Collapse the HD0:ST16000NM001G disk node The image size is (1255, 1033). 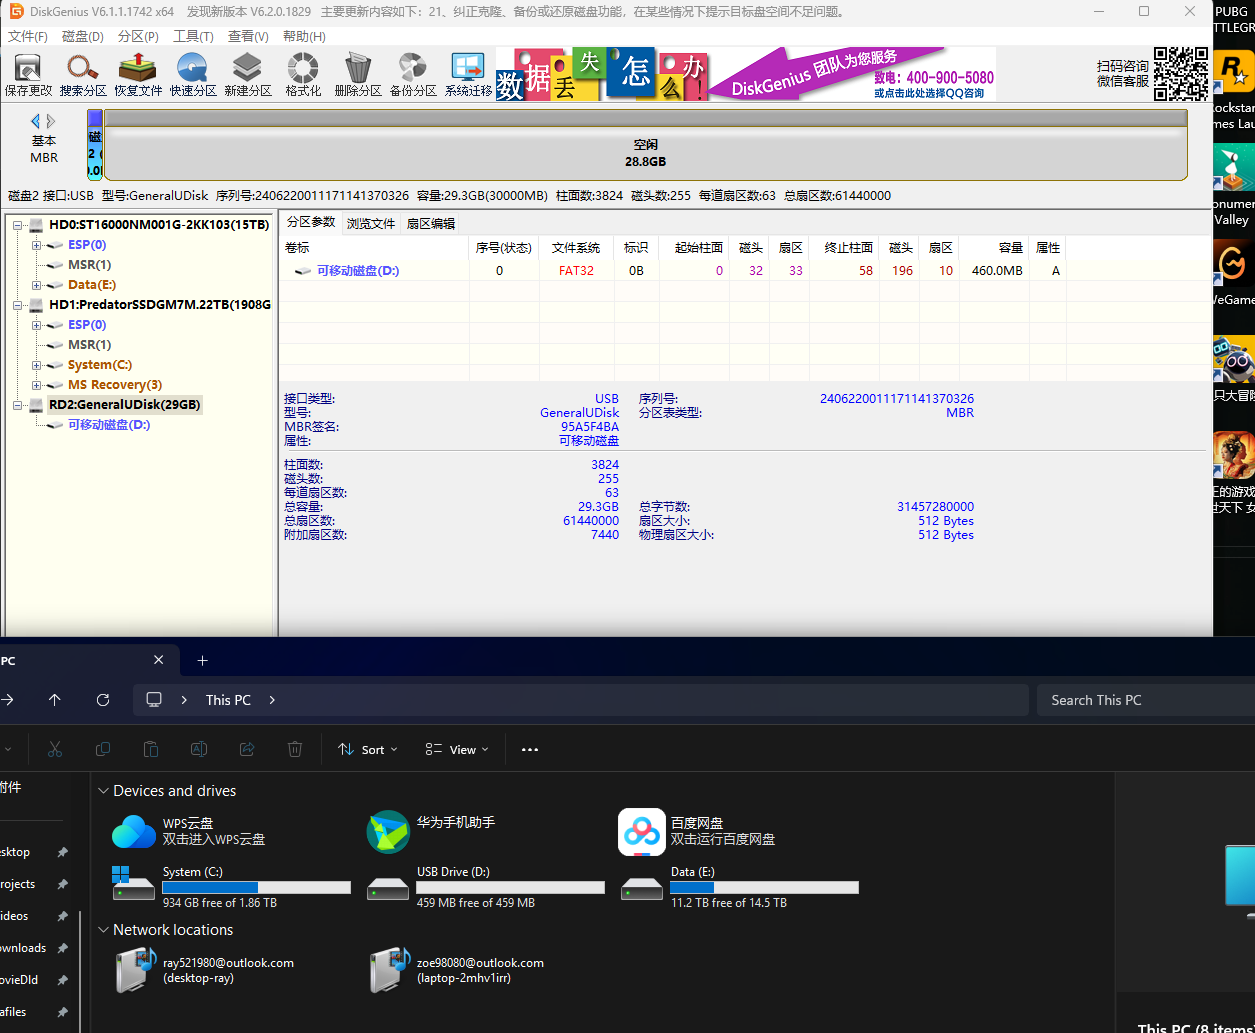(x=17, y=225)
